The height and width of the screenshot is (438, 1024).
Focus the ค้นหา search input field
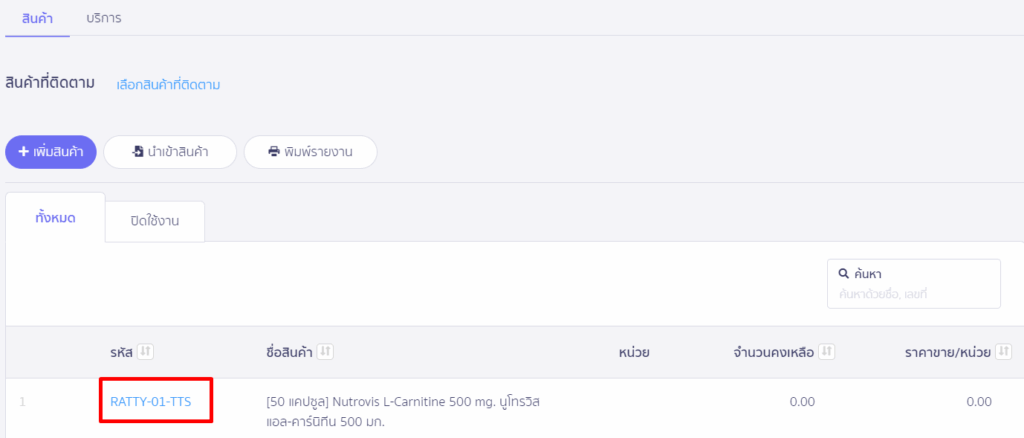913,294
